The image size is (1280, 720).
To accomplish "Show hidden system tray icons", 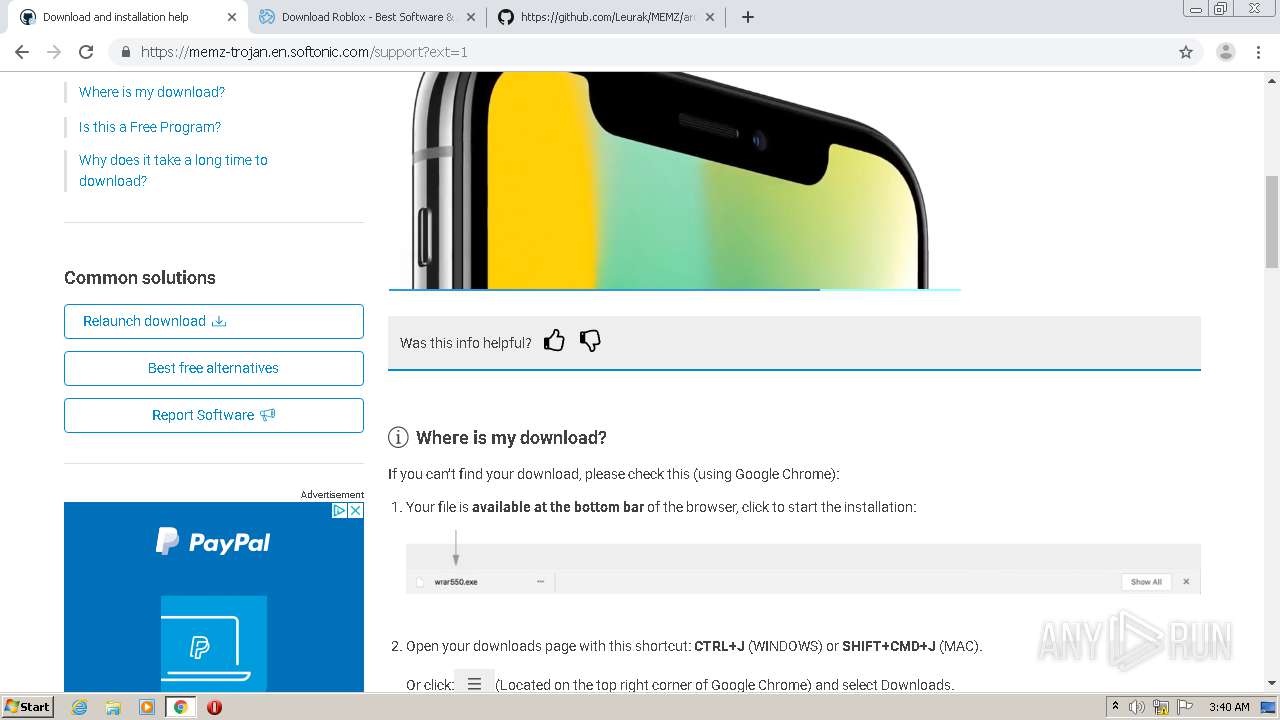I will point(1115,707).
